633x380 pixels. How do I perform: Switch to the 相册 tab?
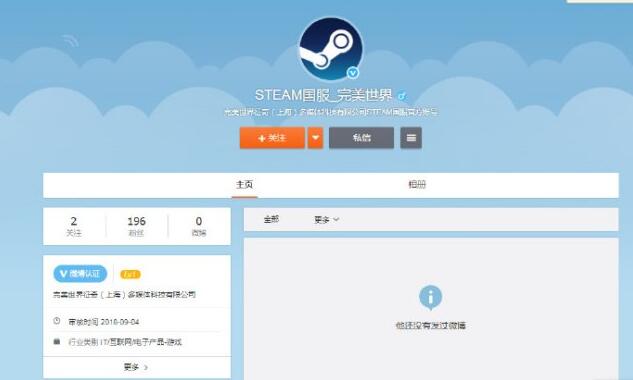point(417,185)
